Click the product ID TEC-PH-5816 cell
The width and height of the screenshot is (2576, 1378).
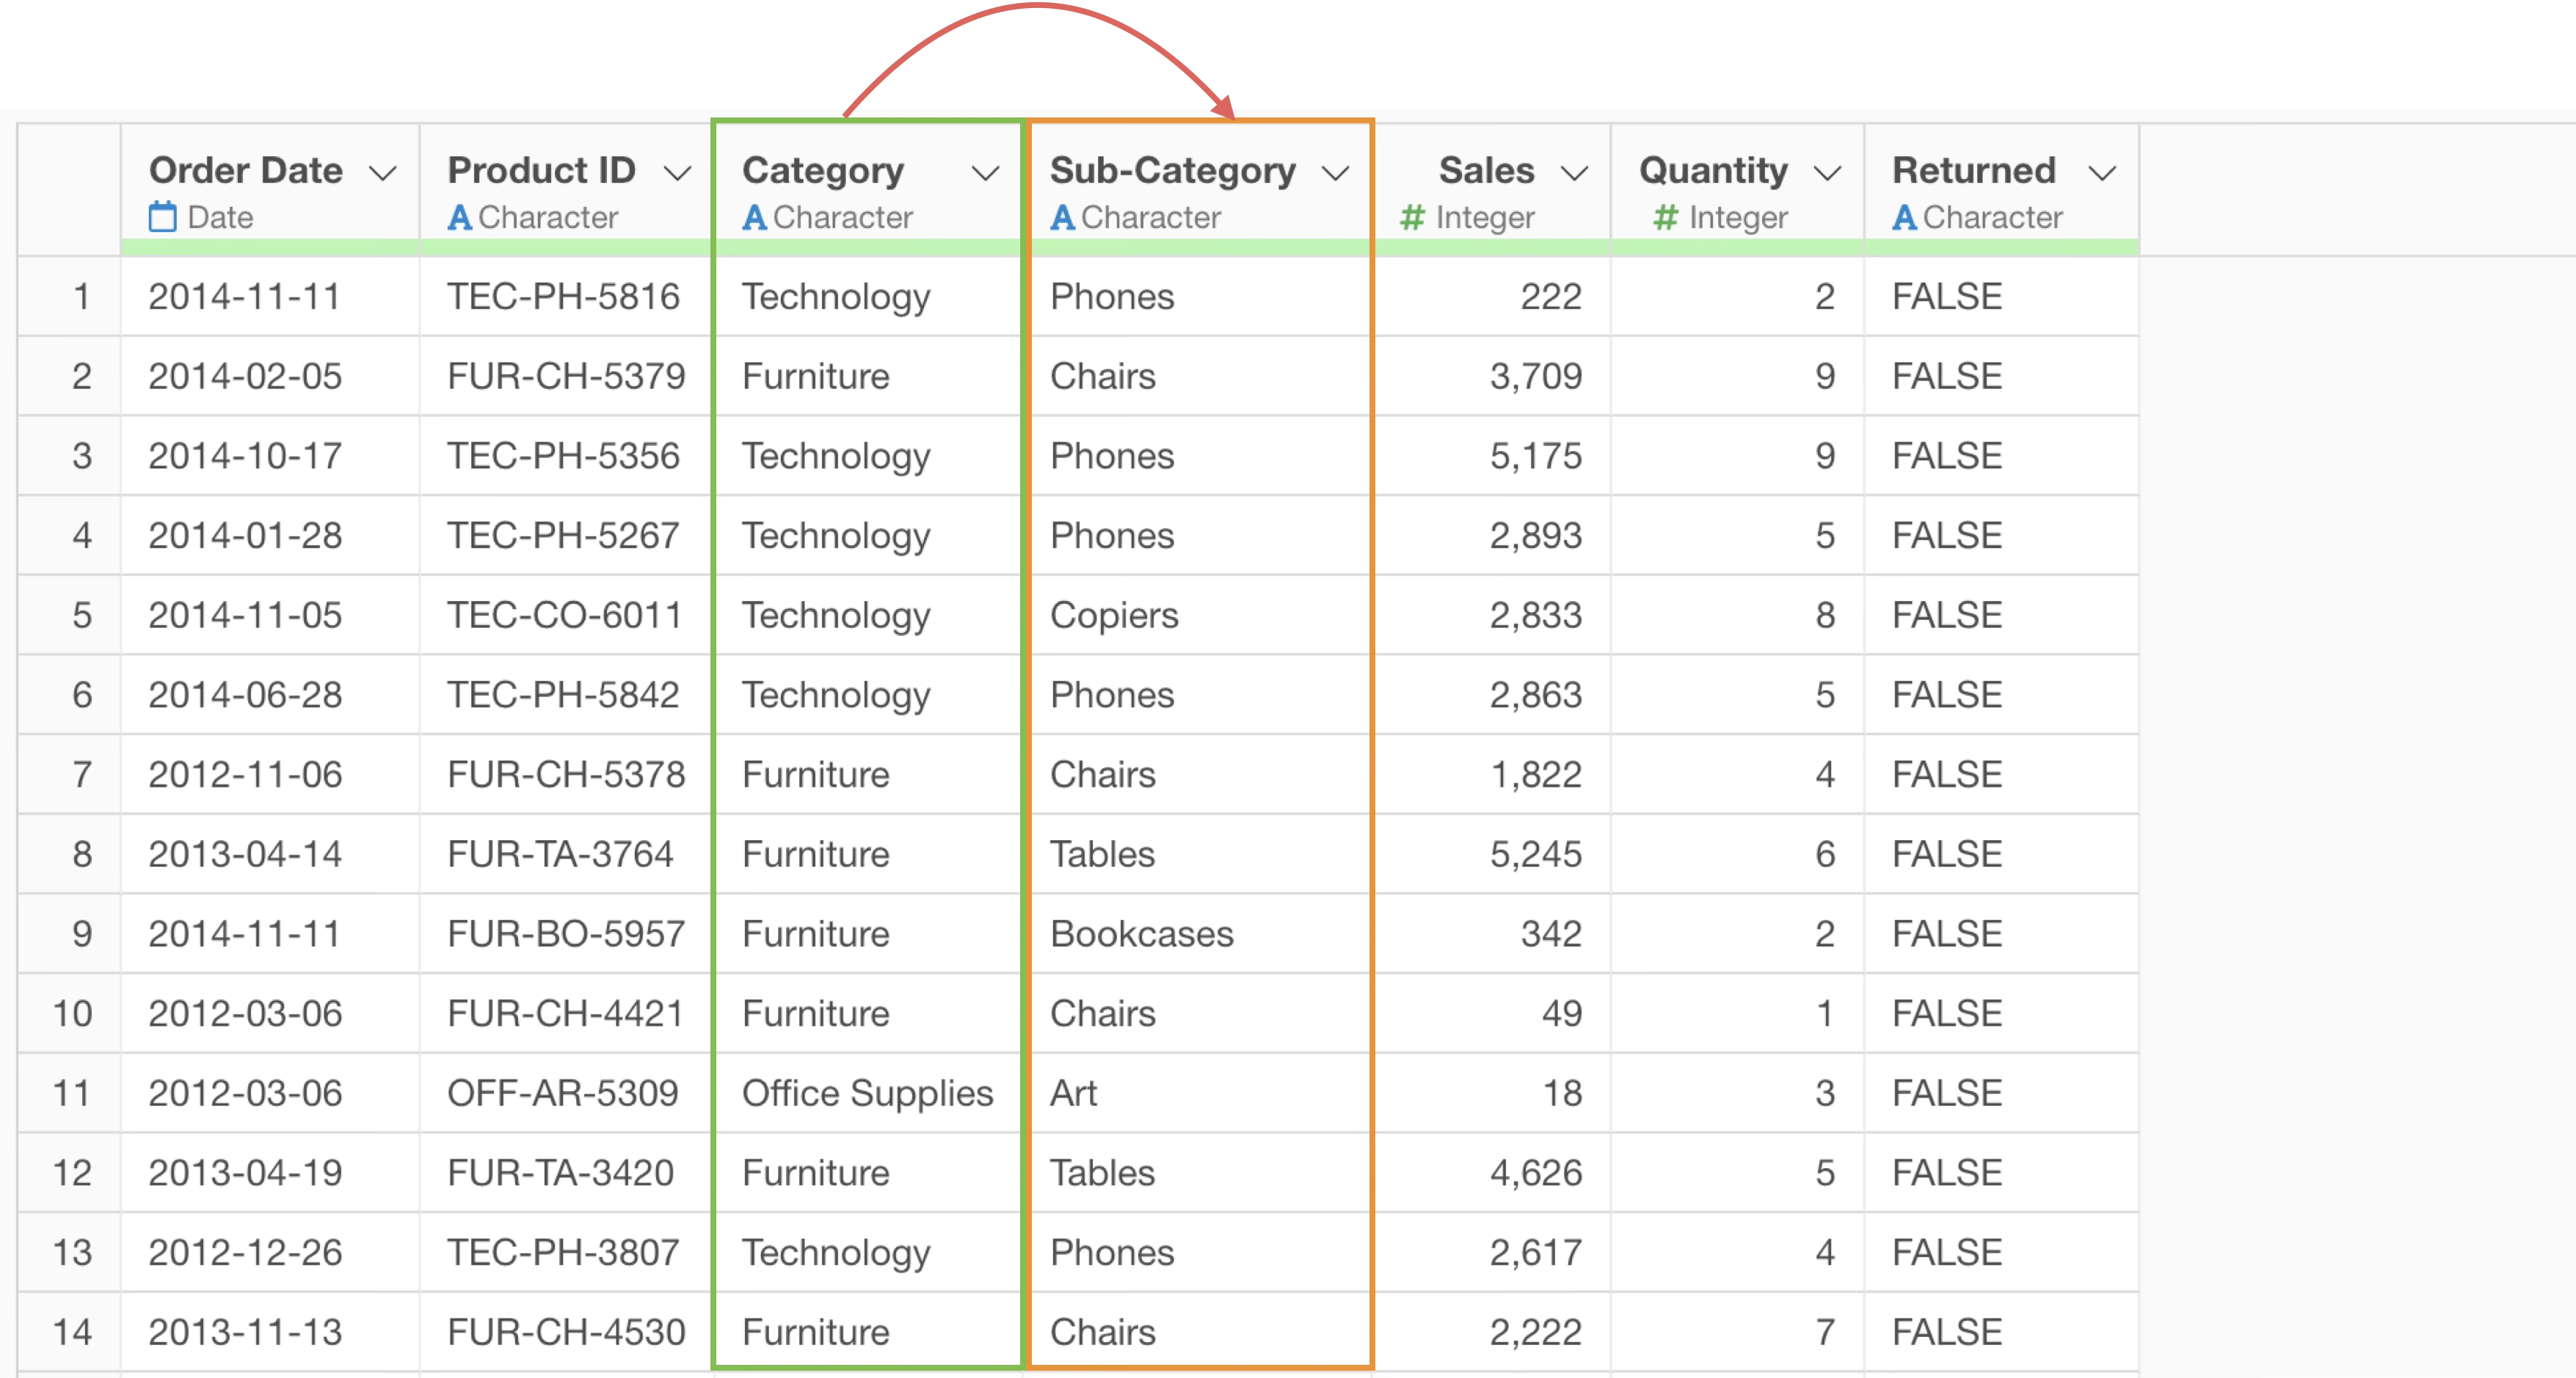pos(566,296)
